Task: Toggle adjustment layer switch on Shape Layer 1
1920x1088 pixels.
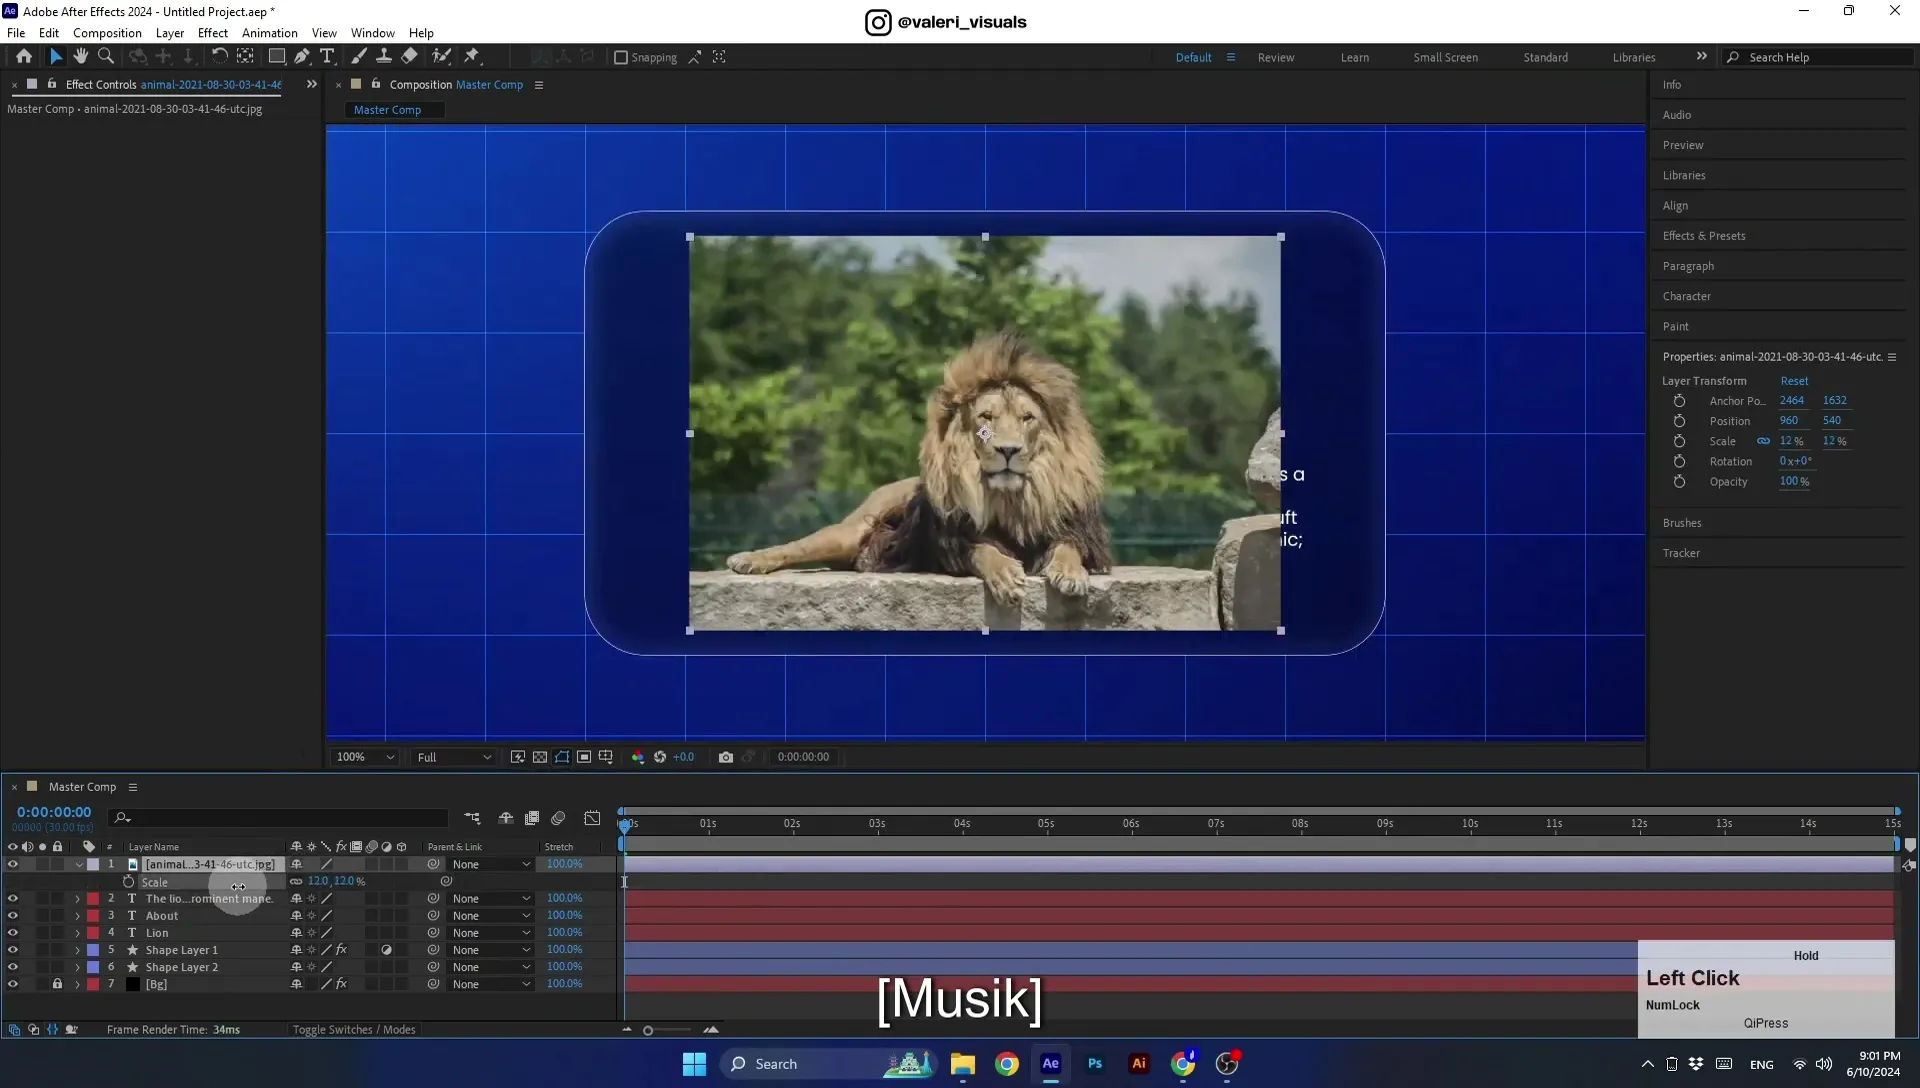Action: pos(386,950)
